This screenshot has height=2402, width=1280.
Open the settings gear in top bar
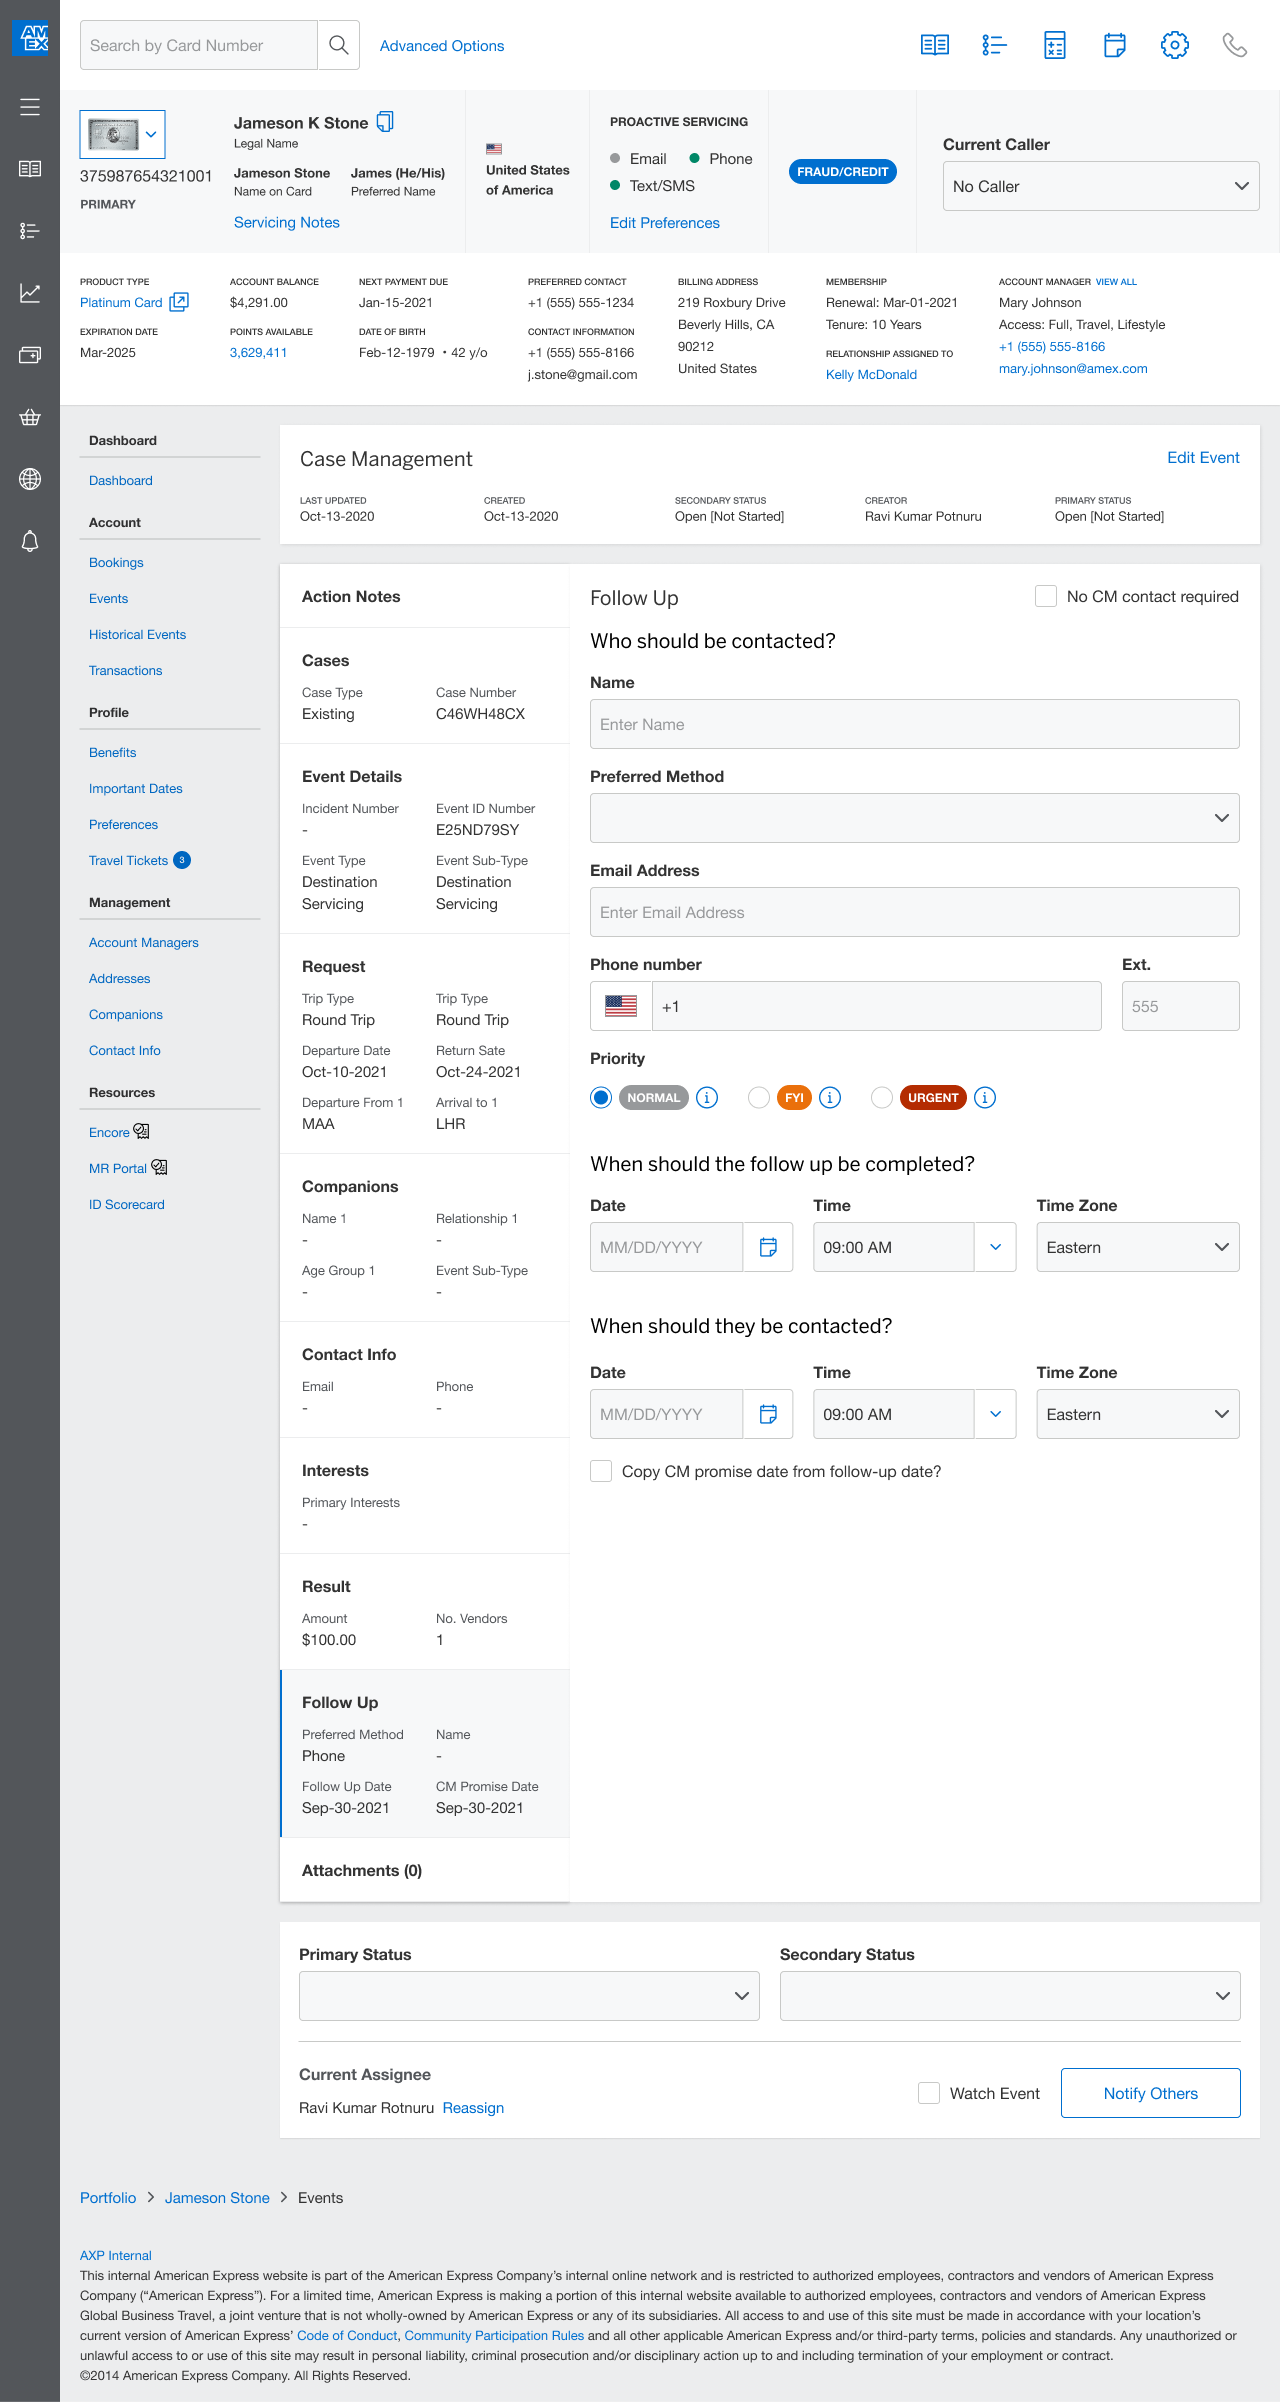point(1174,45)
